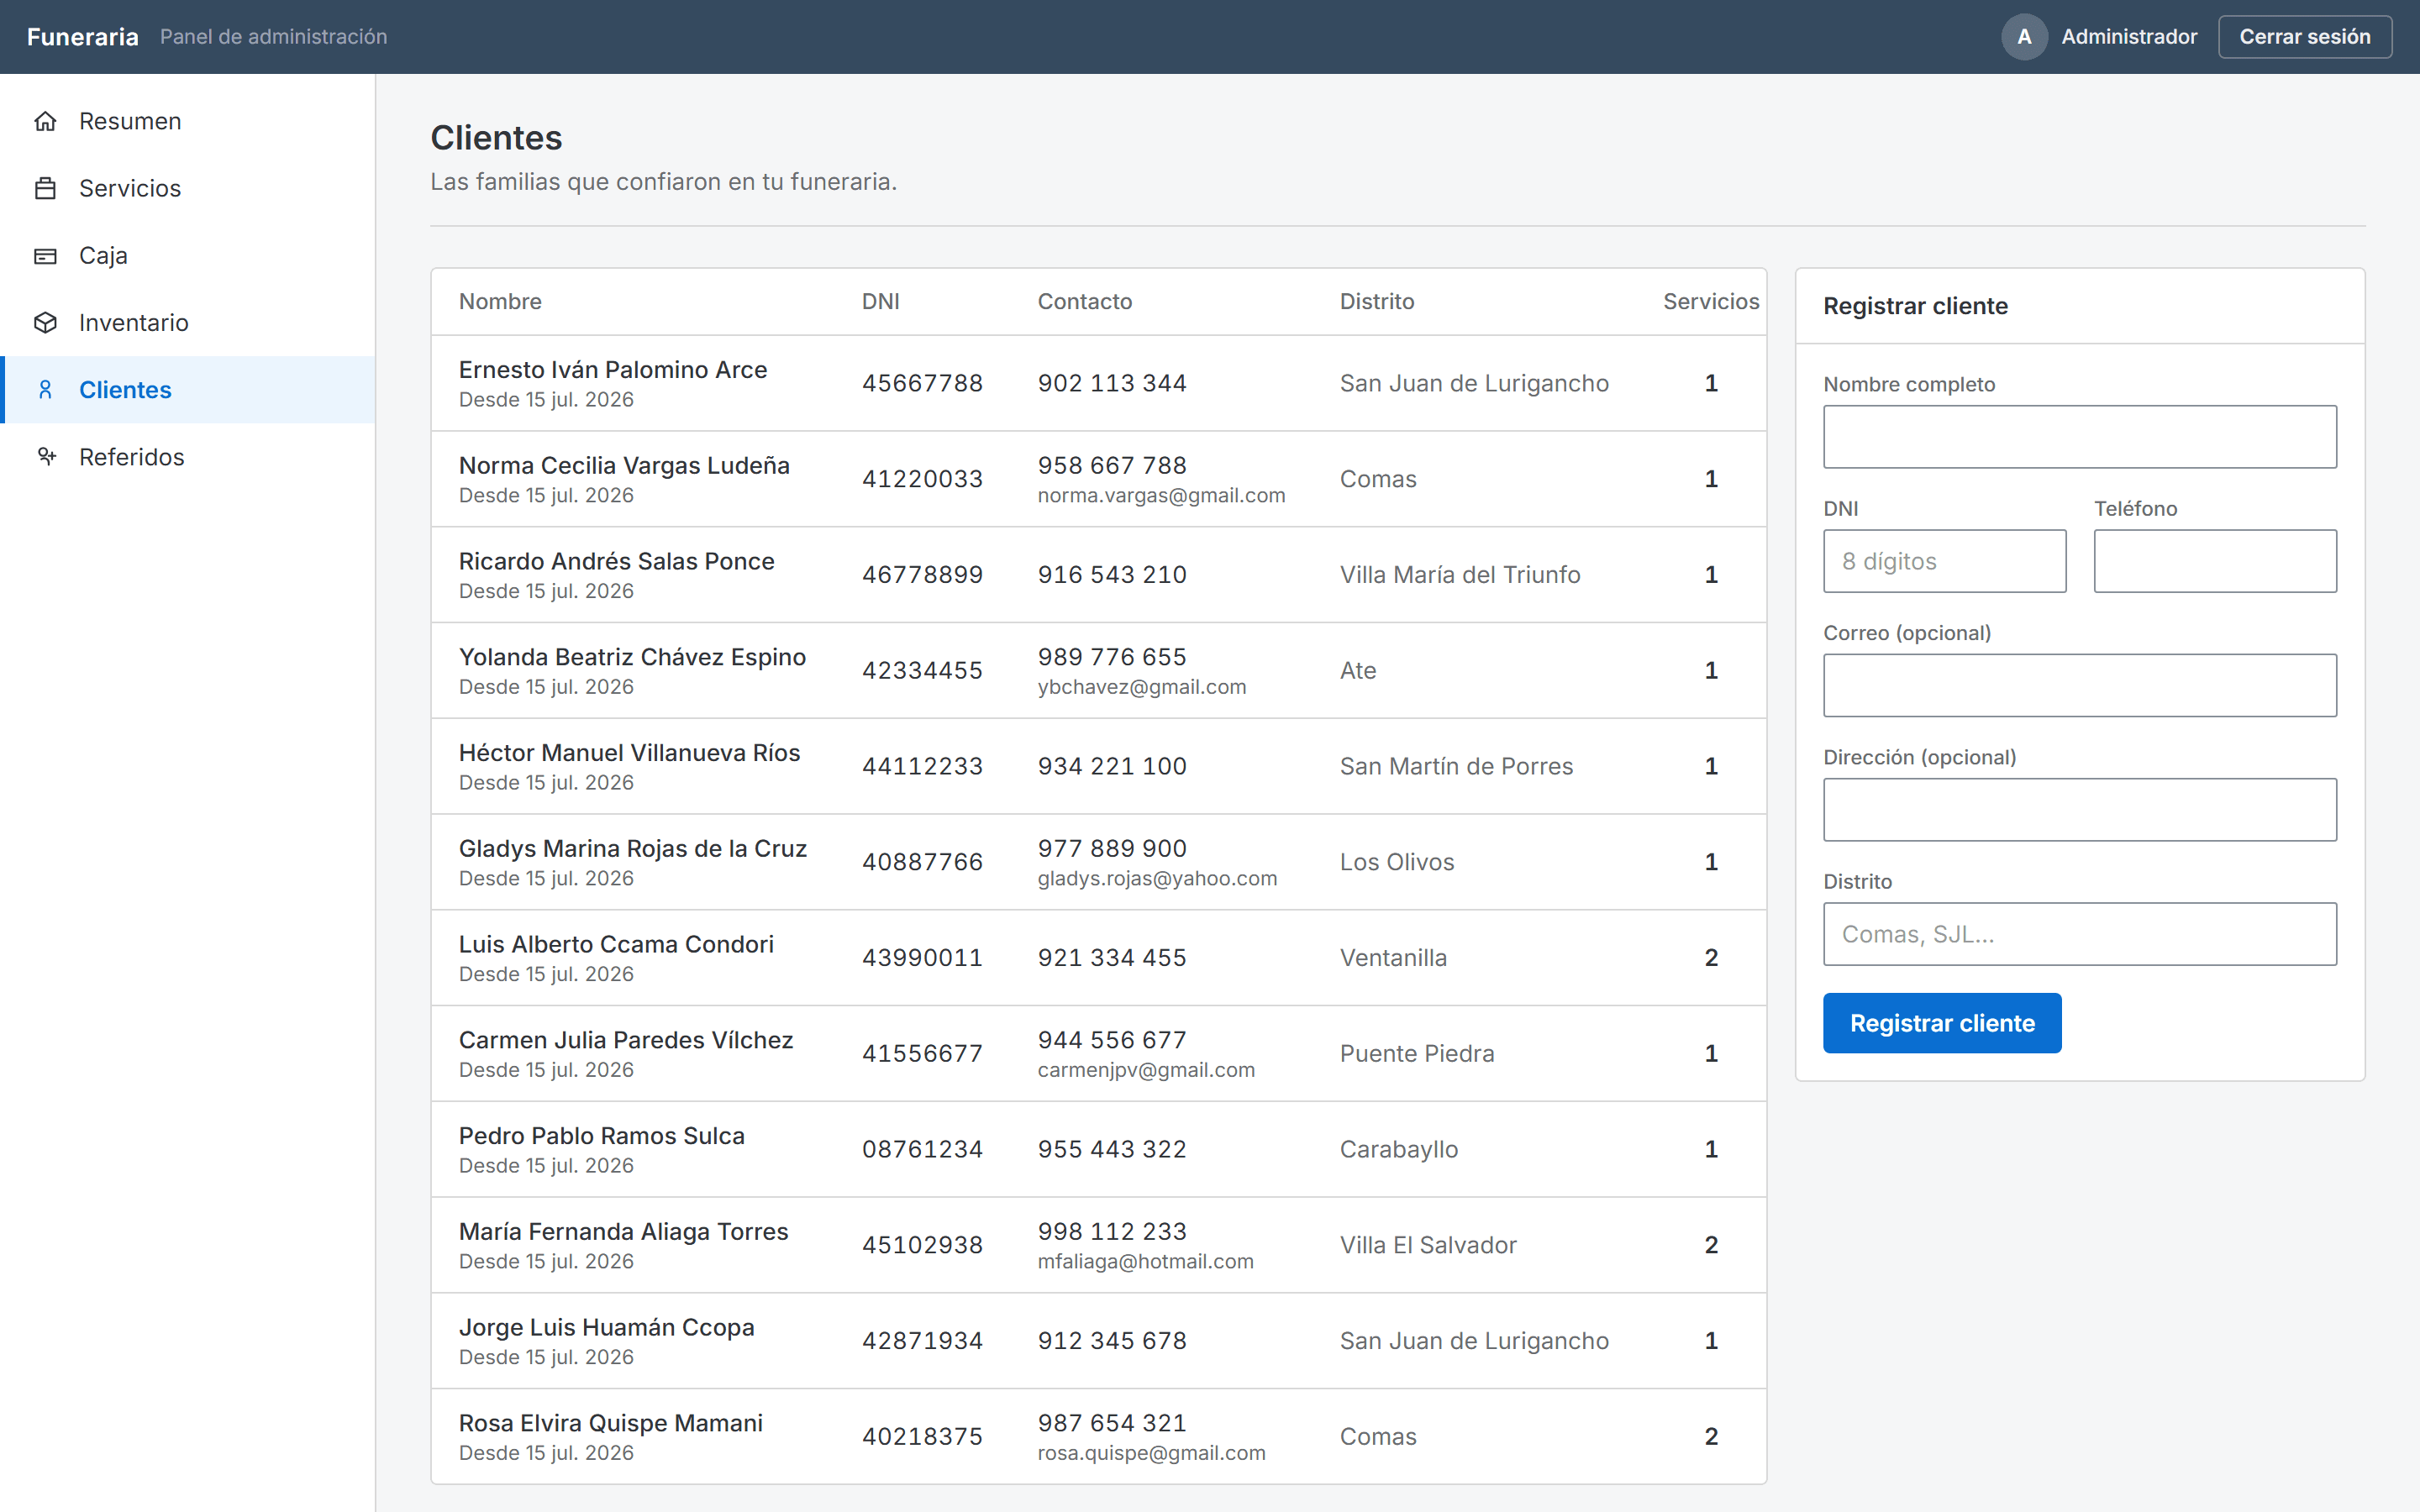
Task: Click the Funeraria brand title
Action: (x=83, y=37)
